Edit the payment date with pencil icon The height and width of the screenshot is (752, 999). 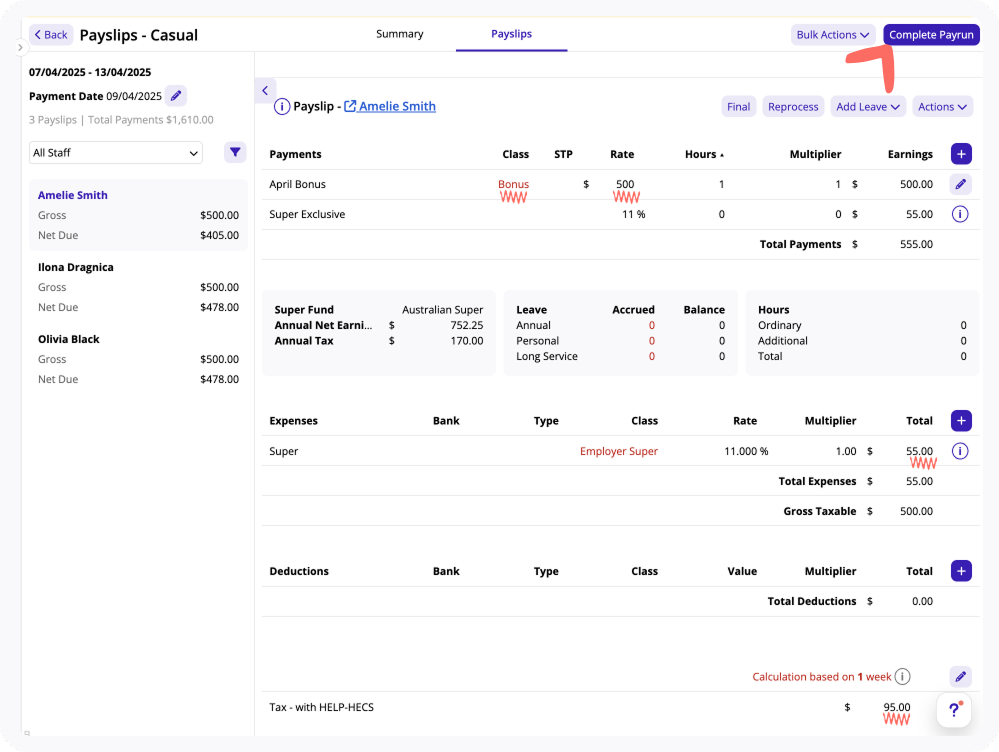[x=176, y=96]
